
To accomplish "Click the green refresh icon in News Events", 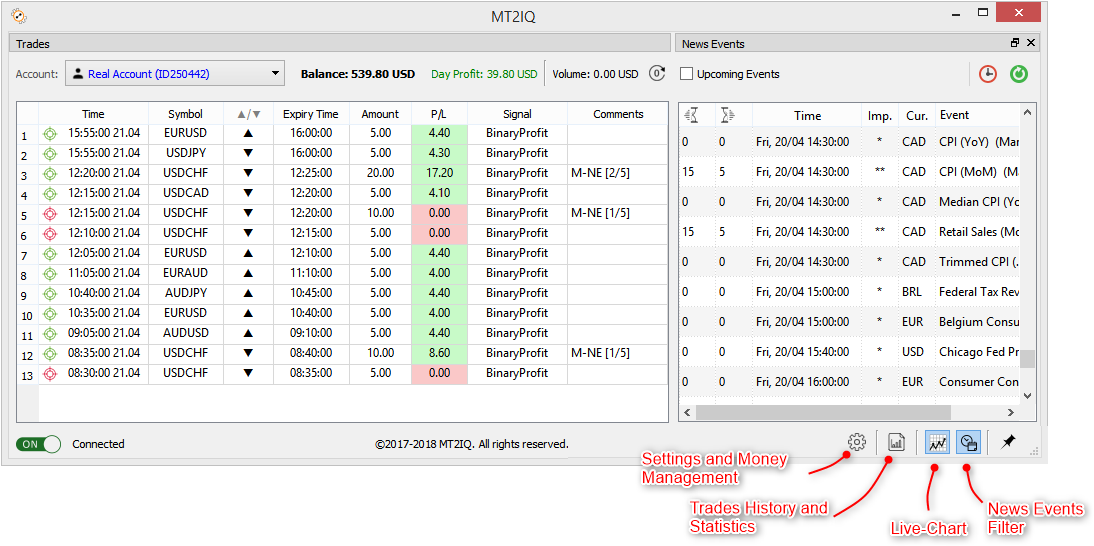I will pyautogui.click(x=1019, y=74).
